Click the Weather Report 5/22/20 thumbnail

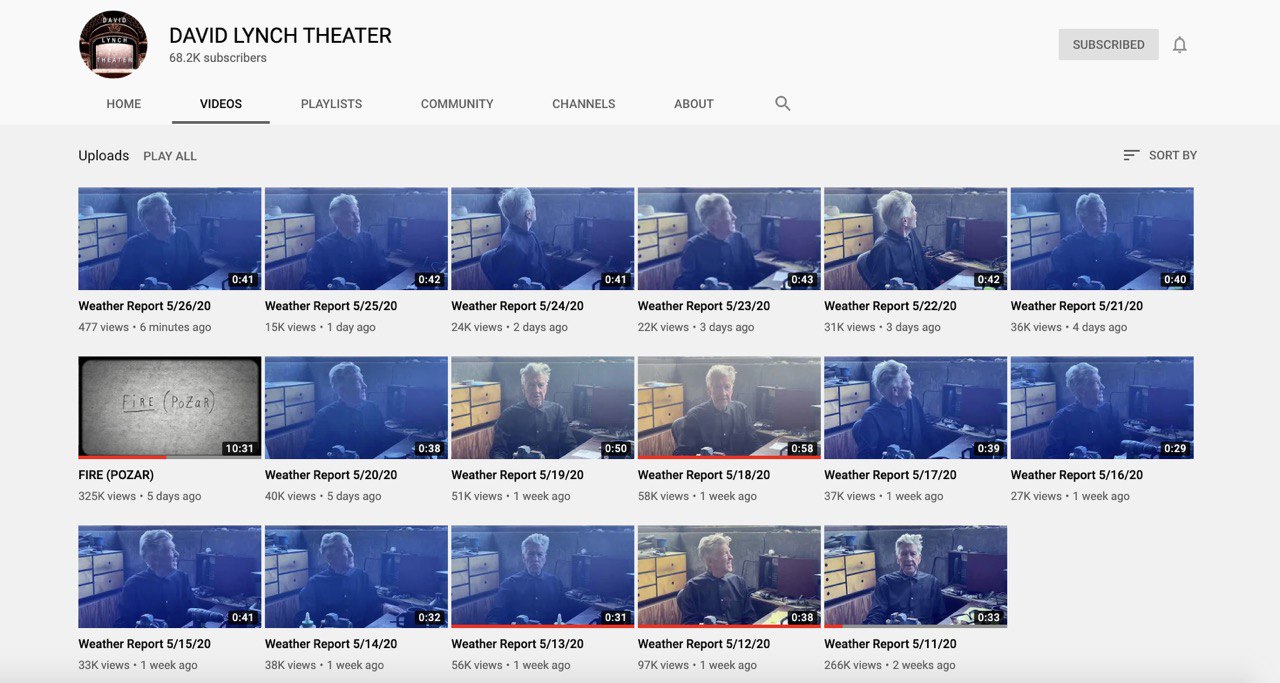point(916,239)
